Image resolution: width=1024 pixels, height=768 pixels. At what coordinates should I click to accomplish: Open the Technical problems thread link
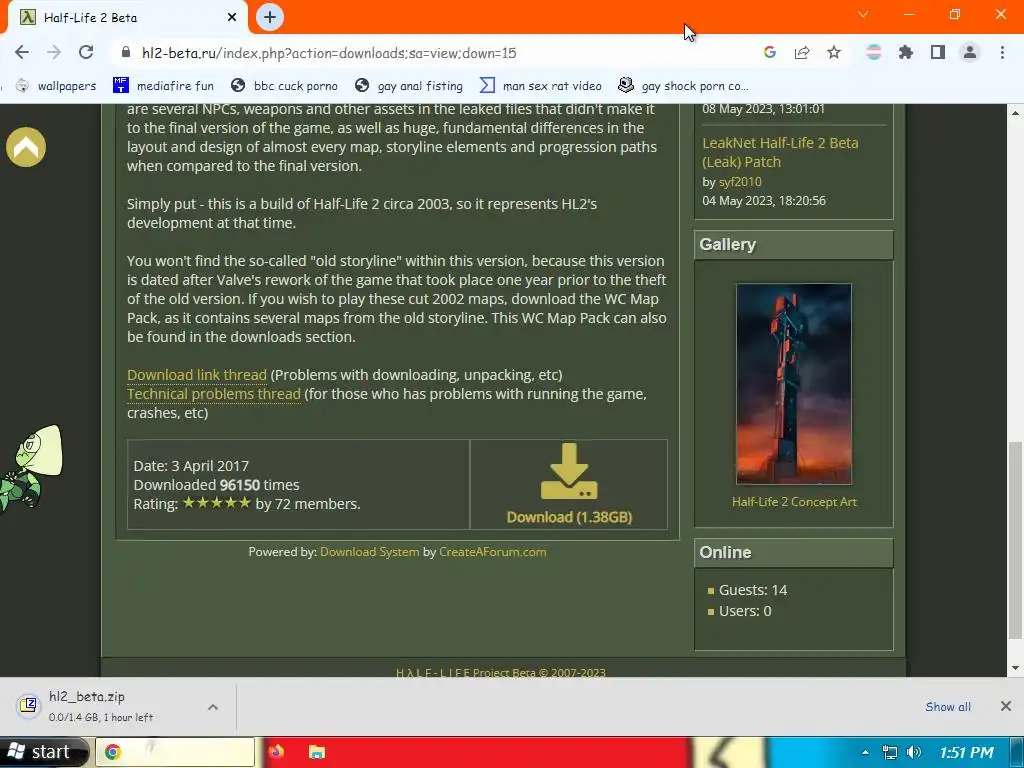pyautogui.click(x=214, y=394)
